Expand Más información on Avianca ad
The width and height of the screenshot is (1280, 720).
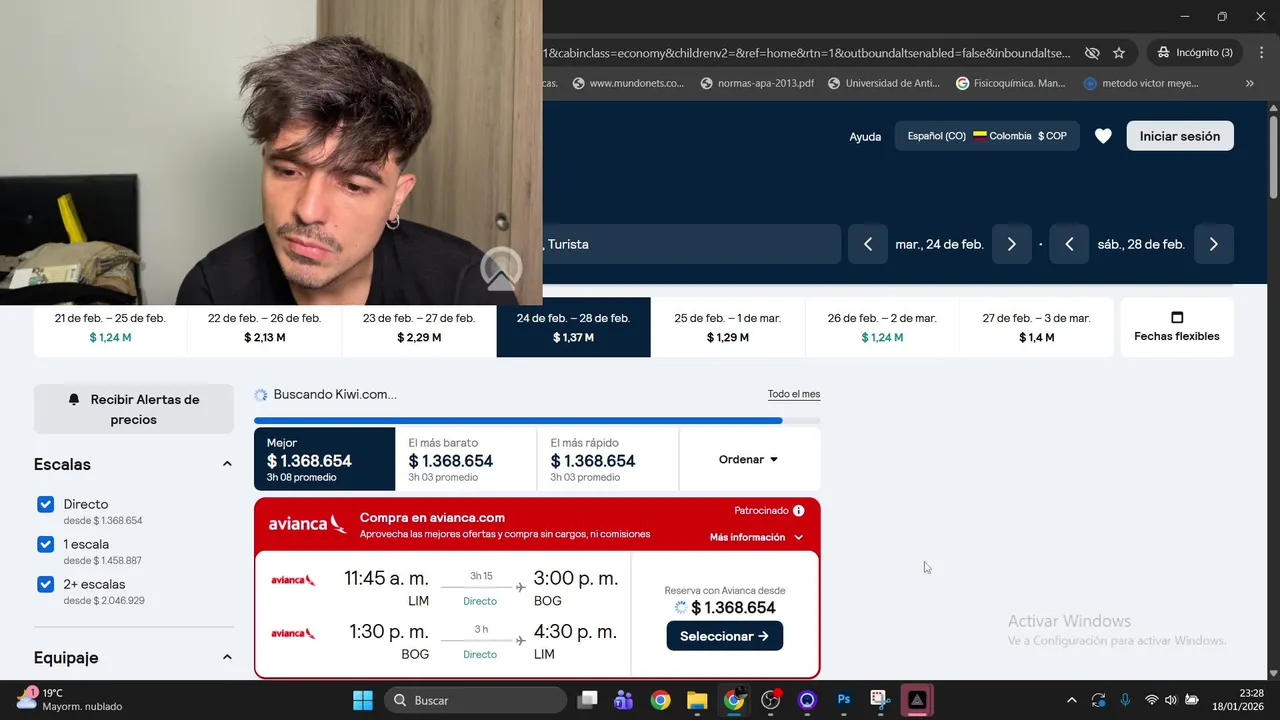[x=756, y=537]
